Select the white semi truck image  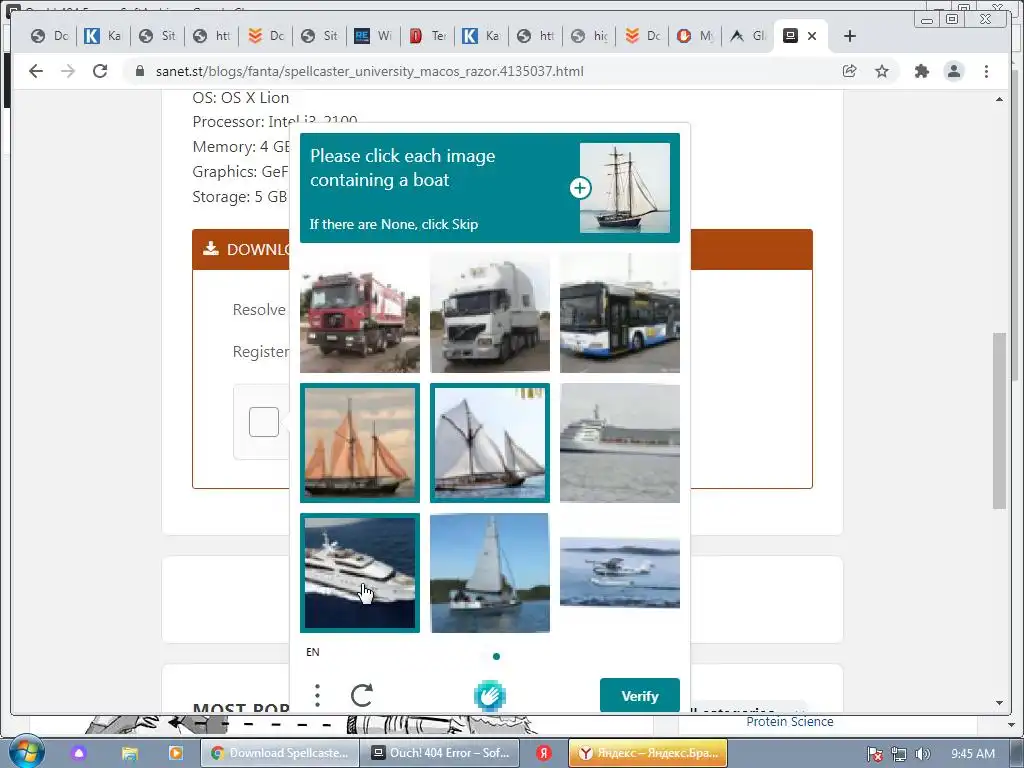[x=490, y=313]
